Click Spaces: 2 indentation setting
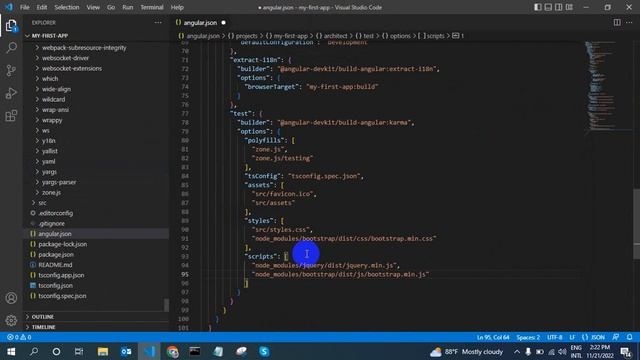Viewport: 640px width, 360px height. coord(528,337)
